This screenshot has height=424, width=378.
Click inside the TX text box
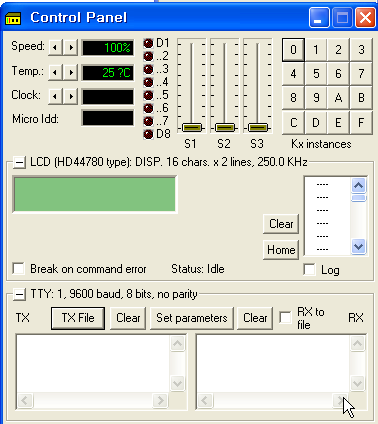pos(93,364)
